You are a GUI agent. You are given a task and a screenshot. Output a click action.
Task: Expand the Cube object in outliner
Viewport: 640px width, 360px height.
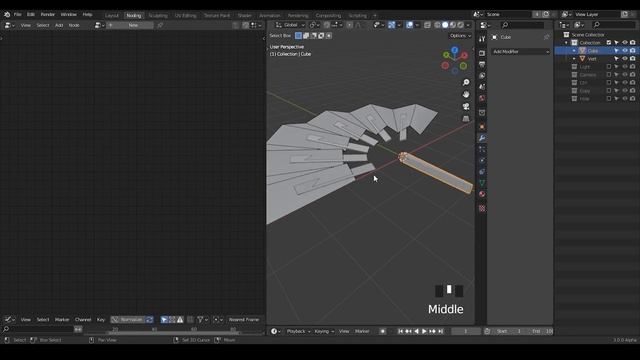click(574, 51)
